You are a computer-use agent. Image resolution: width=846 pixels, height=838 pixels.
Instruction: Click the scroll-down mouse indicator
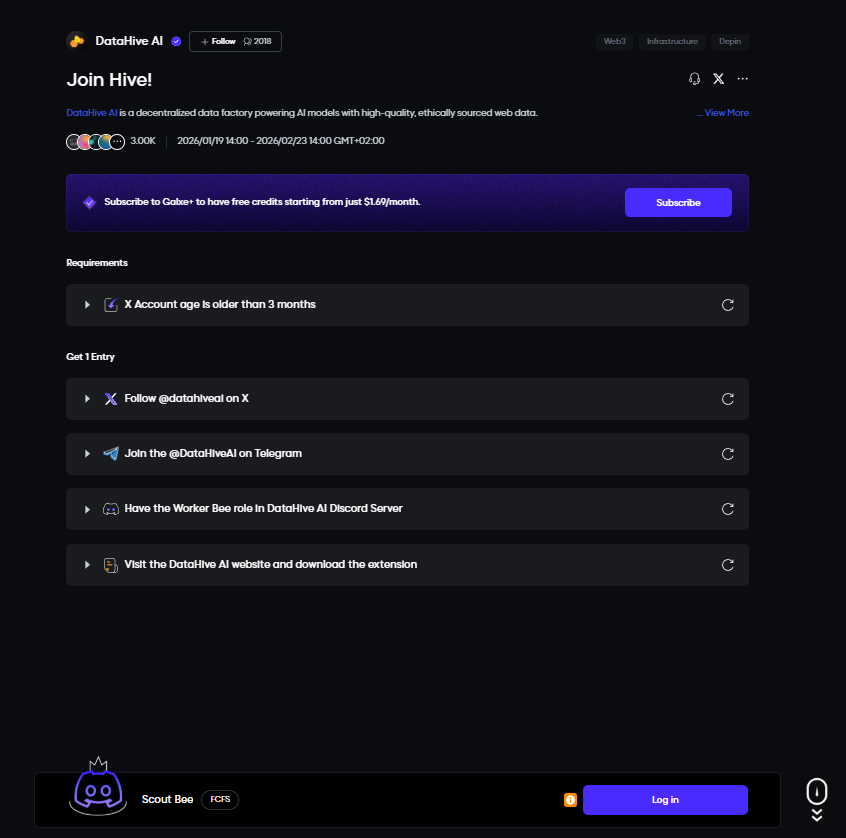(817, 792)
